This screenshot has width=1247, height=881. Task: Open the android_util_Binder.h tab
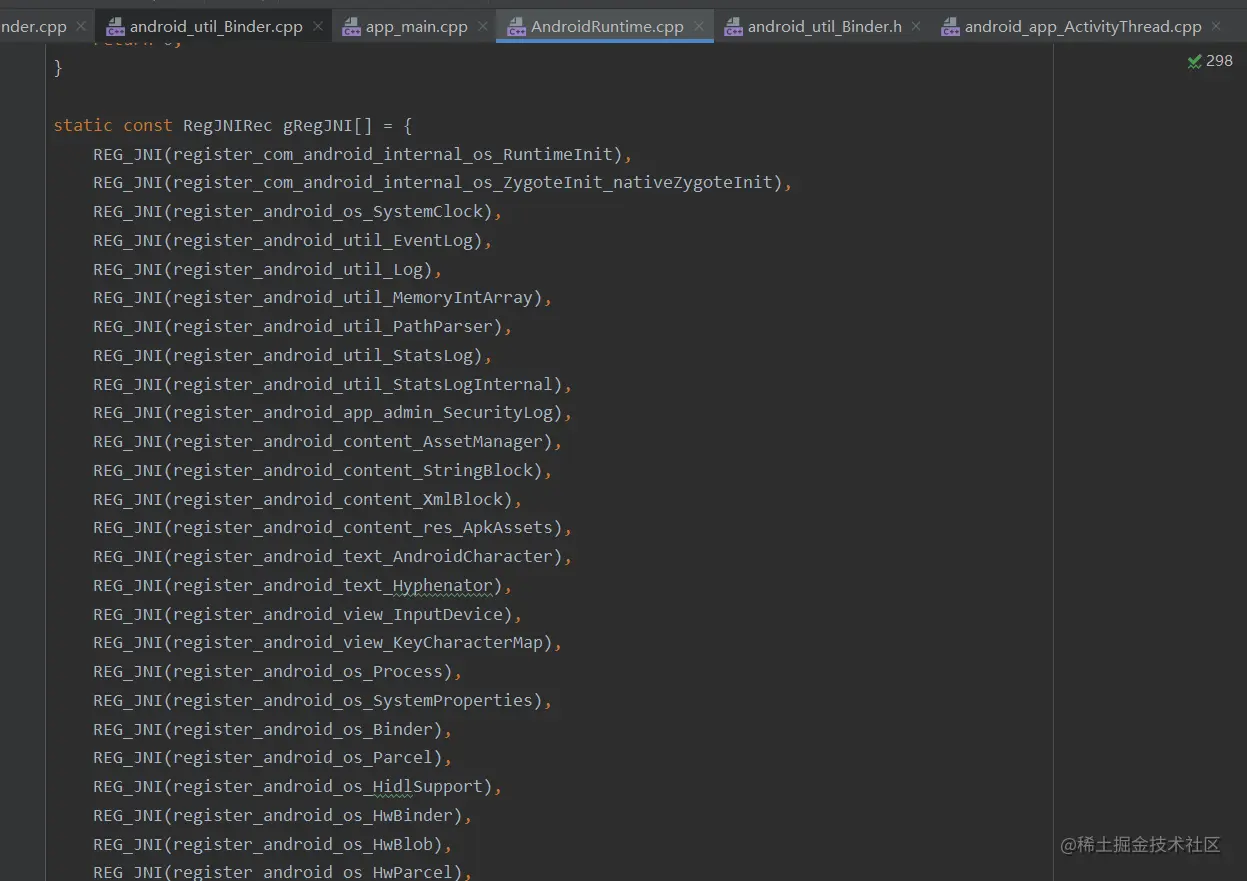point(824,27)
